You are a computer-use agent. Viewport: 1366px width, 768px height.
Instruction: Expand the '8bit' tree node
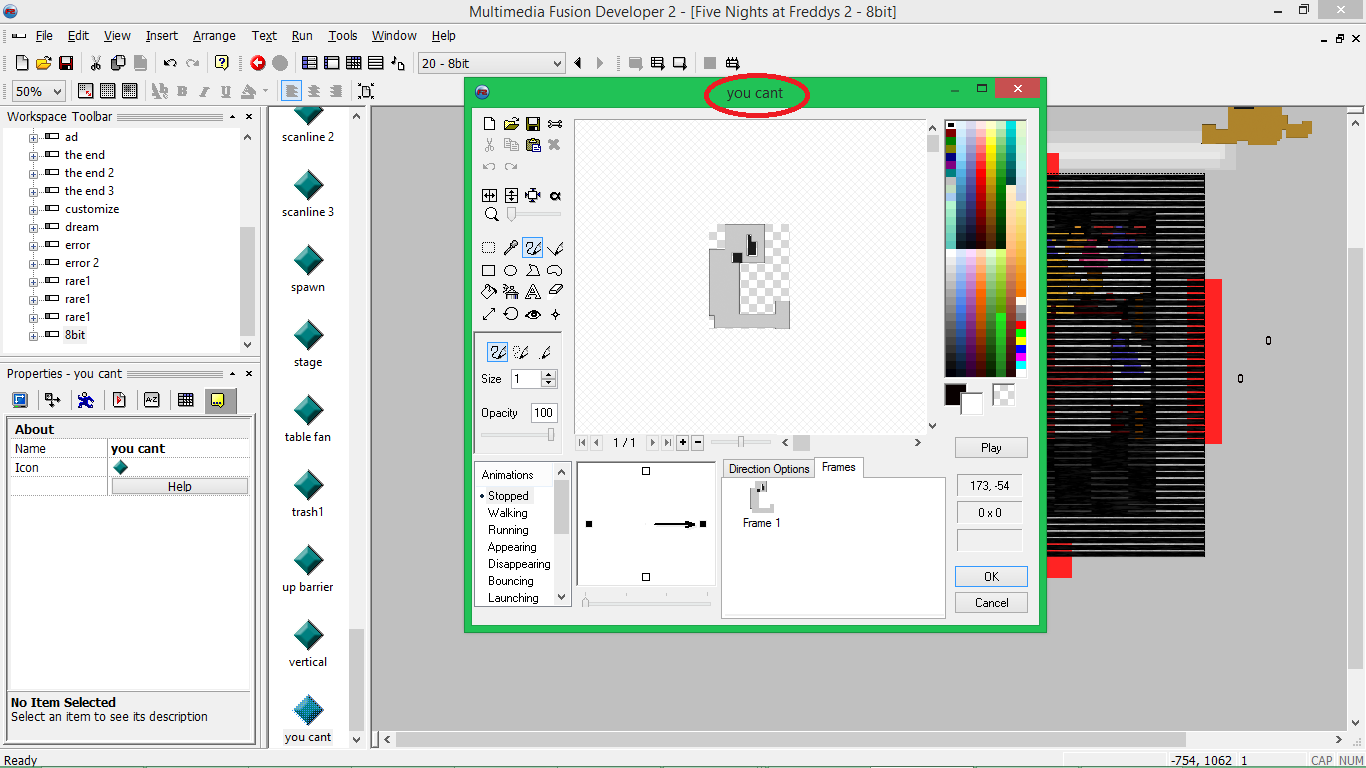pos(33,336)
